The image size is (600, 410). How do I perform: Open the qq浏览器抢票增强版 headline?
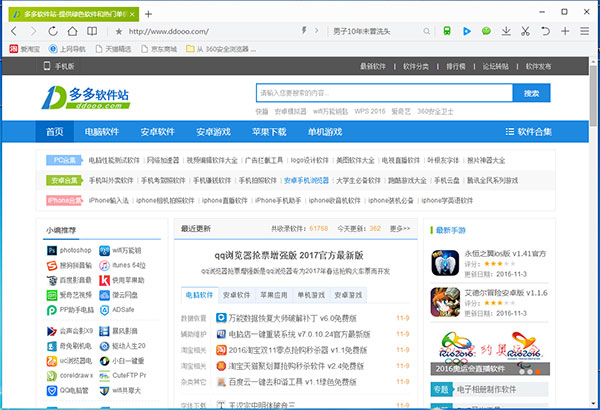(x=289, y=255)
